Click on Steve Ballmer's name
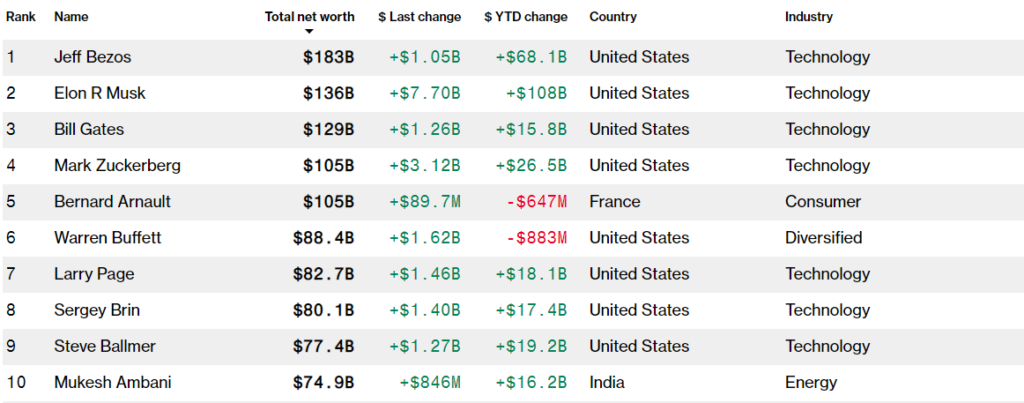 coord(104,345)
